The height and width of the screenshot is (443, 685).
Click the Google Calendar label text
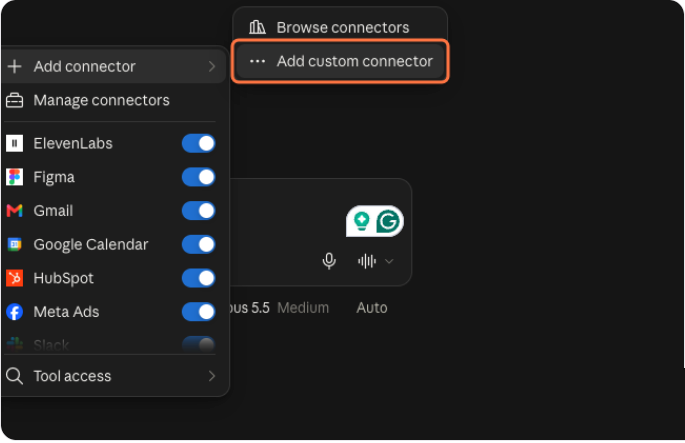click(x=91, y=244)
